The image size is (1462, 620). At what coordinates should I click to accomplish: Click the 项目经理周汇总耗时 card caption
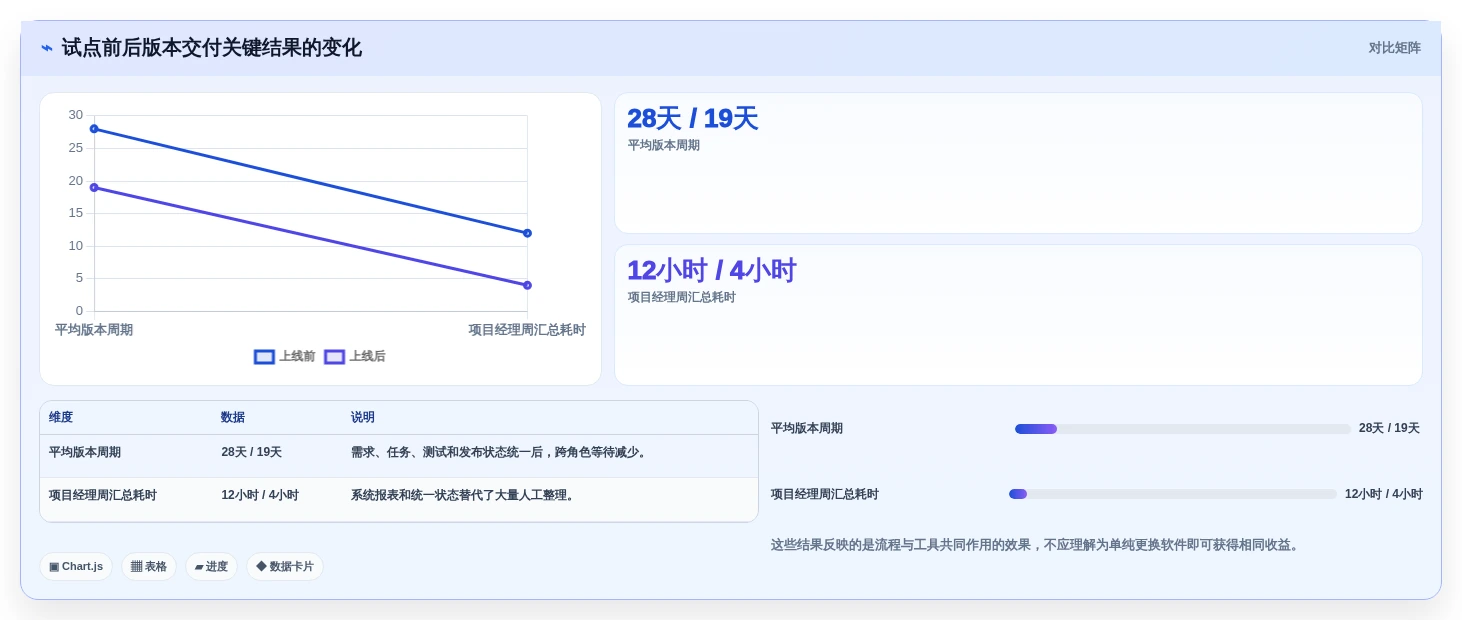tap(682, 298)
